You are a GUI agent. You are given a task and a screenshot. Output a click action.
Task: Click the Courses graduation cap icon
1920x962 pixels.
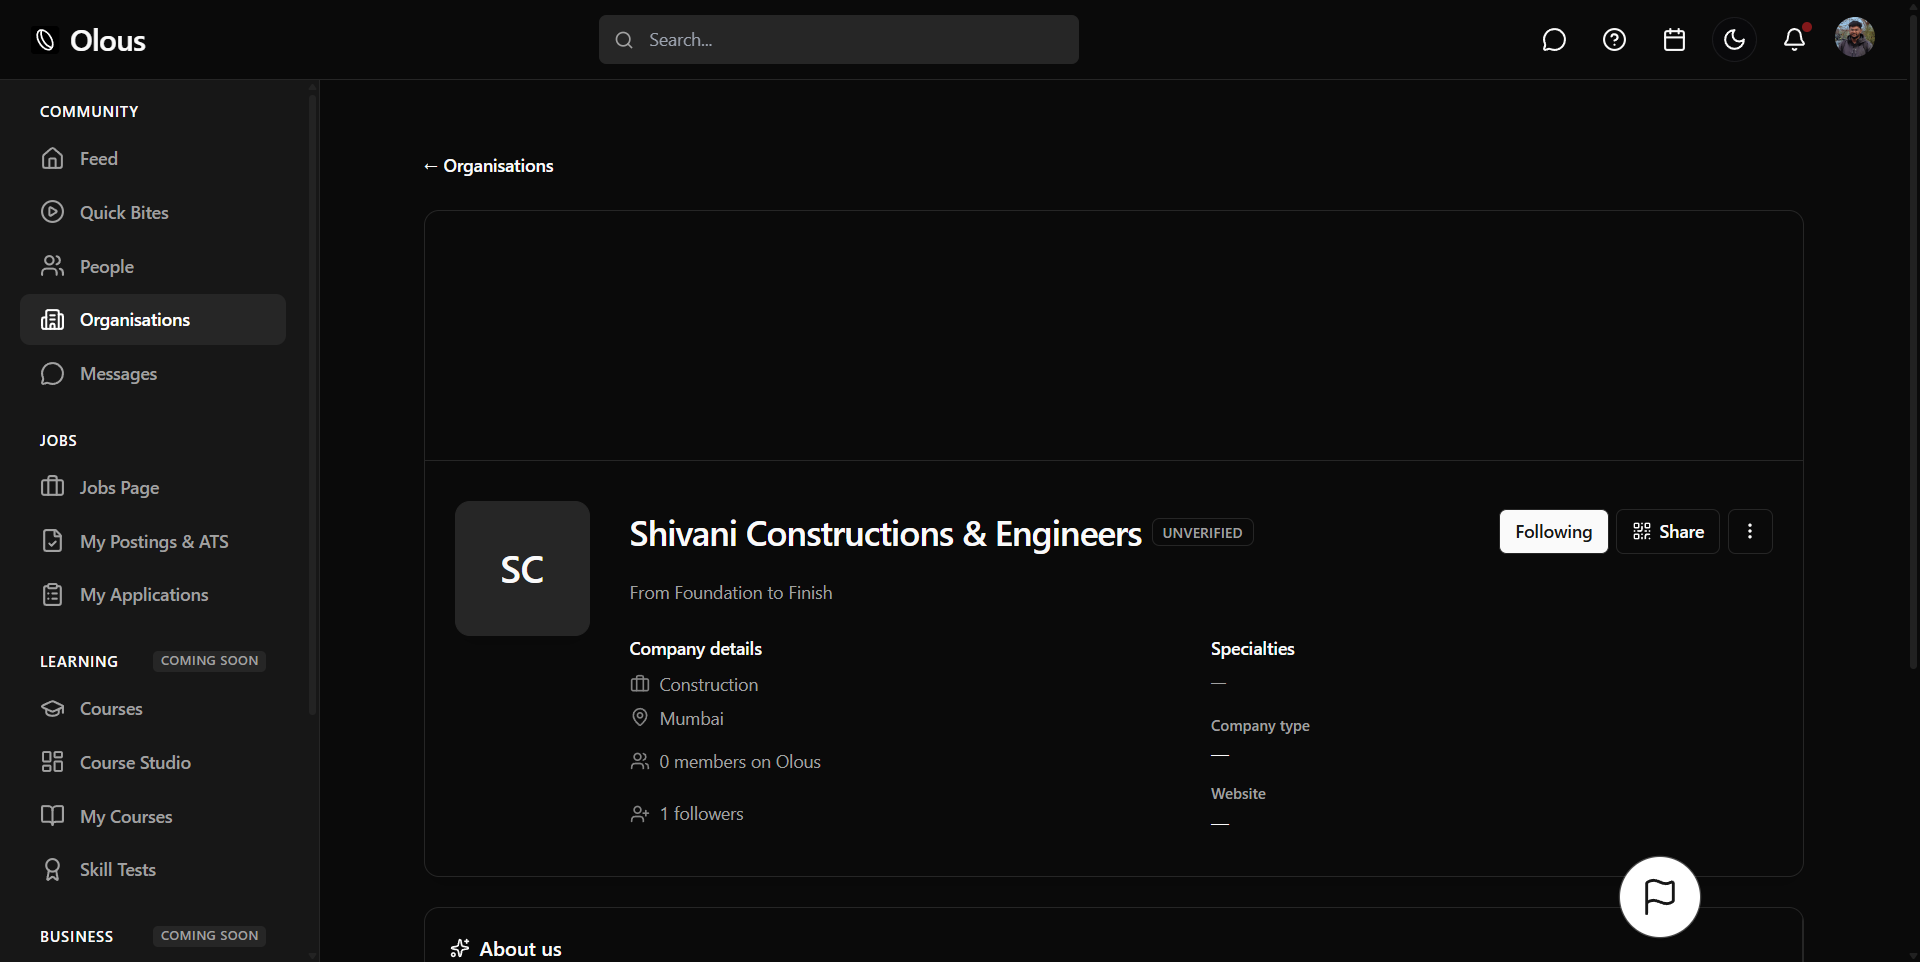(x=52, y=708)
